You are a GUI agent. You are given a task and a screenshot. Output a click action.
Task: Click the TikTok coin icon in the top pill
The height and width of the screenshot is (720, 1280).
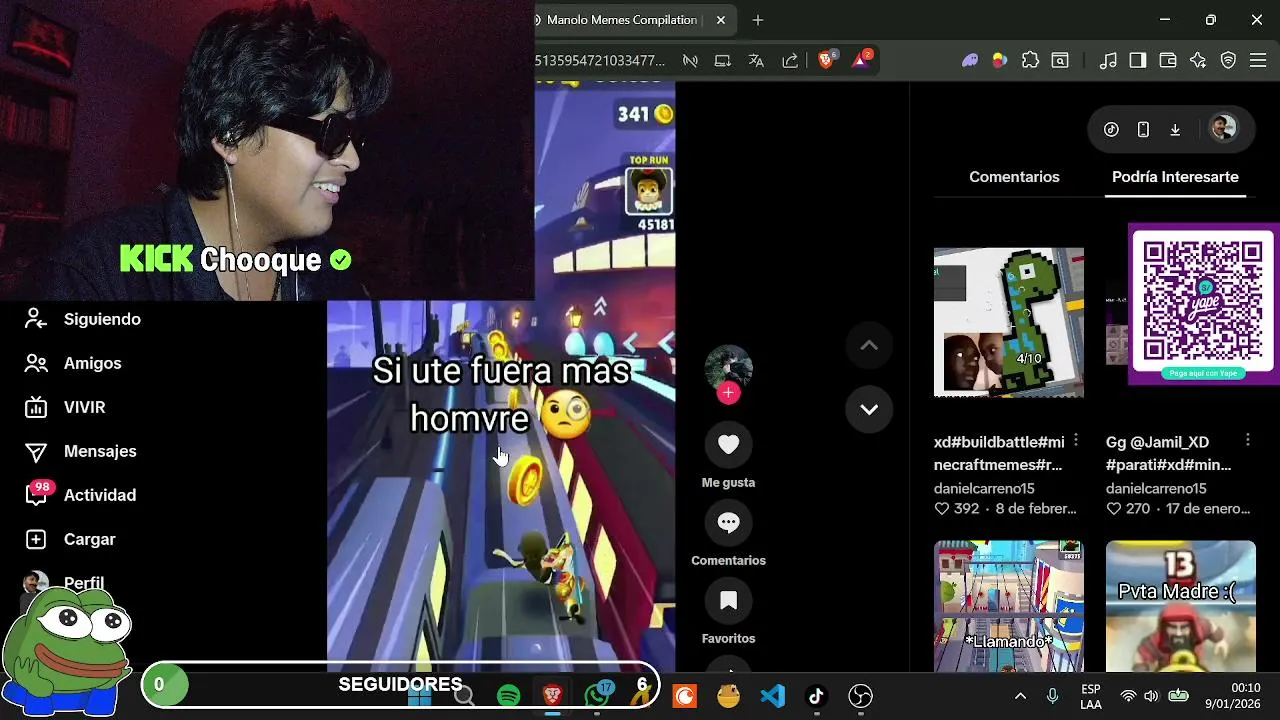pos(1111,129)
